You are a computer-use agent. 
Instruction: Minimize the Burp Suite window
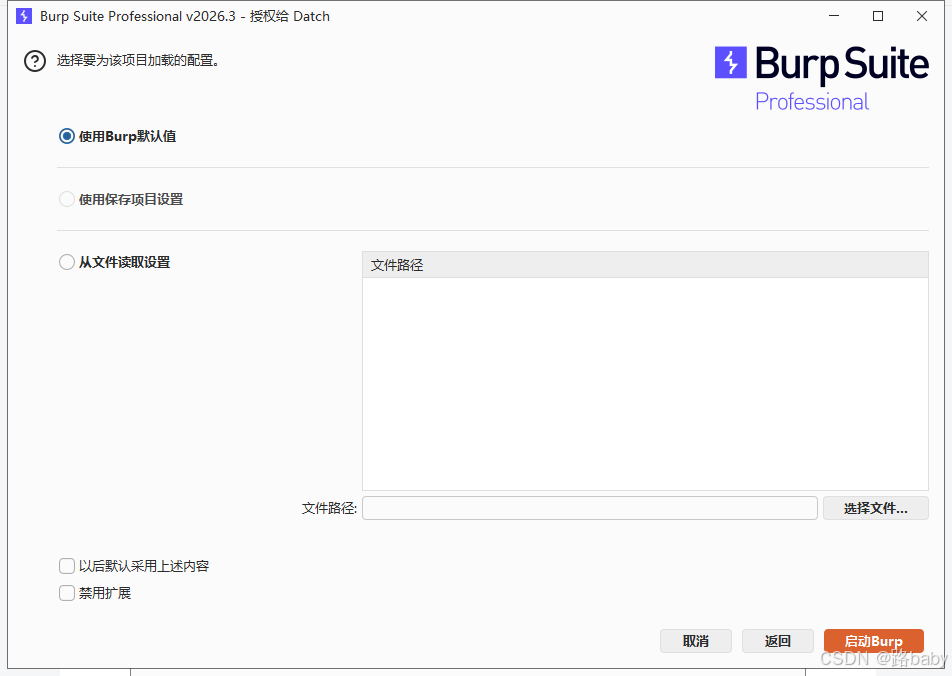(x=833, y=16)
